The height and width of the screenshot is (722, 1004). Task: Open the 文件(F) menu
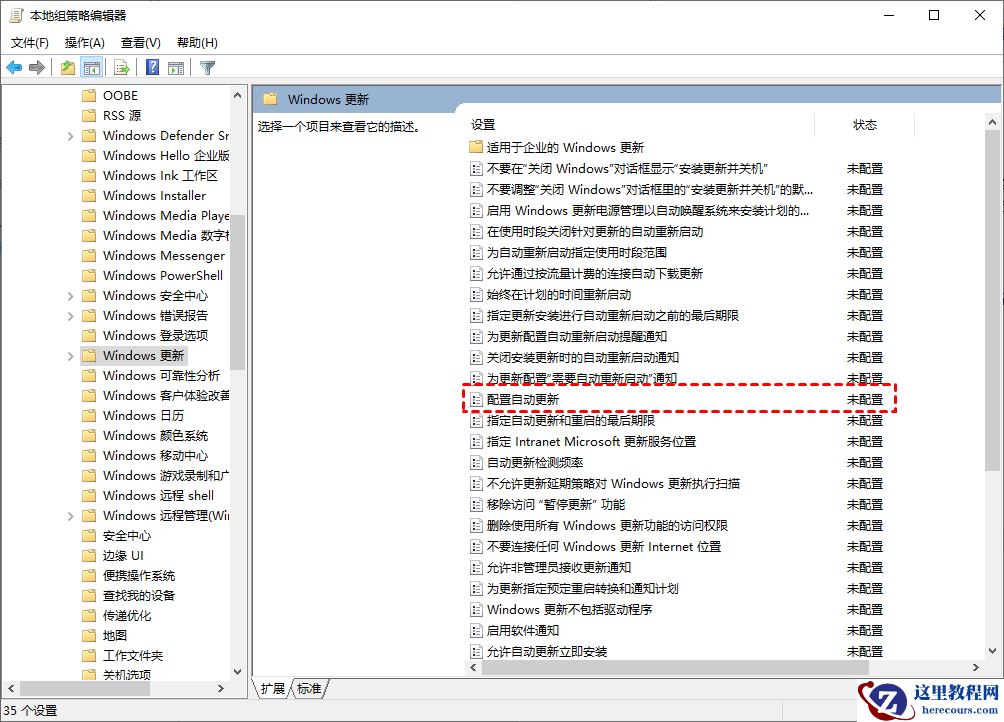[x=29, y=42]
